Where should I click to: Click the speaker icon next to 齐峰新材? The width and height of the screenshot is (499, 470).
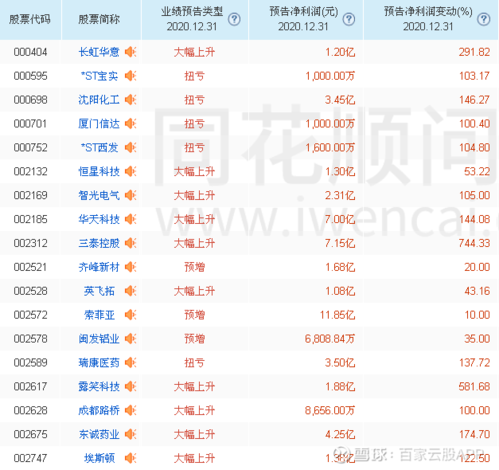click(130, 267)
